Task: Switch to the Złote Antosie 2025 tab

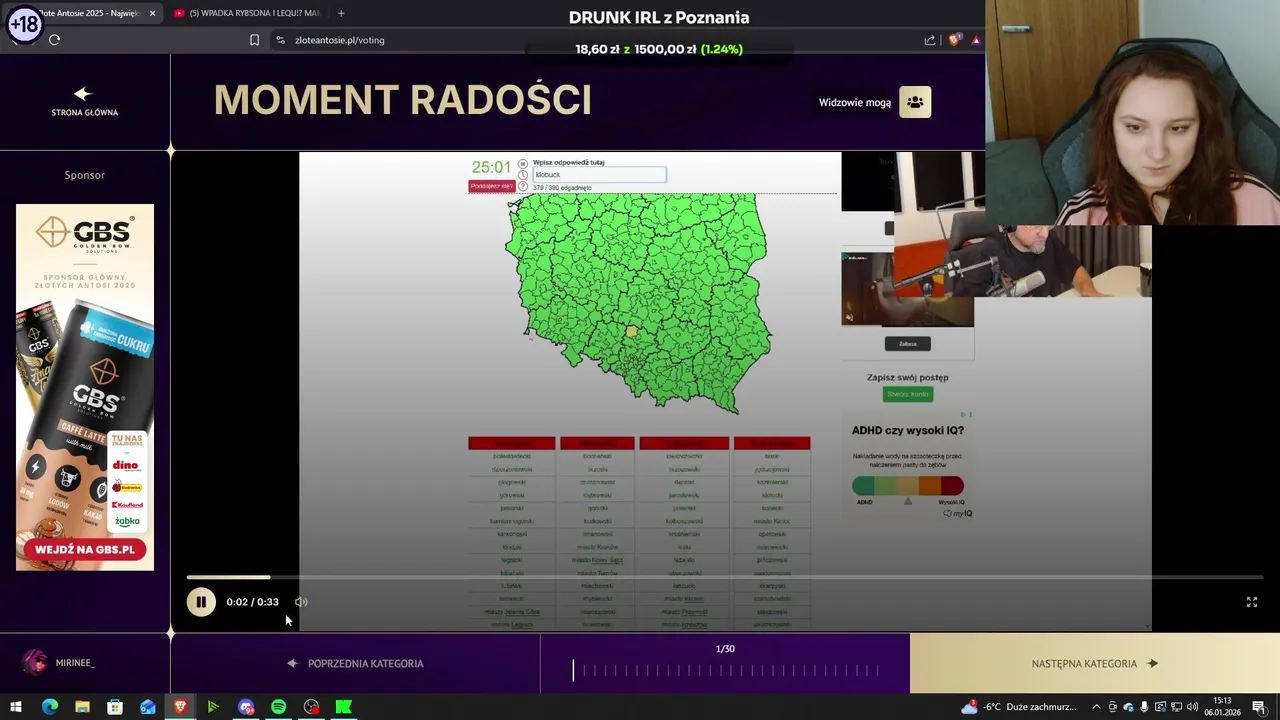Action: click(x=85, y=13)
